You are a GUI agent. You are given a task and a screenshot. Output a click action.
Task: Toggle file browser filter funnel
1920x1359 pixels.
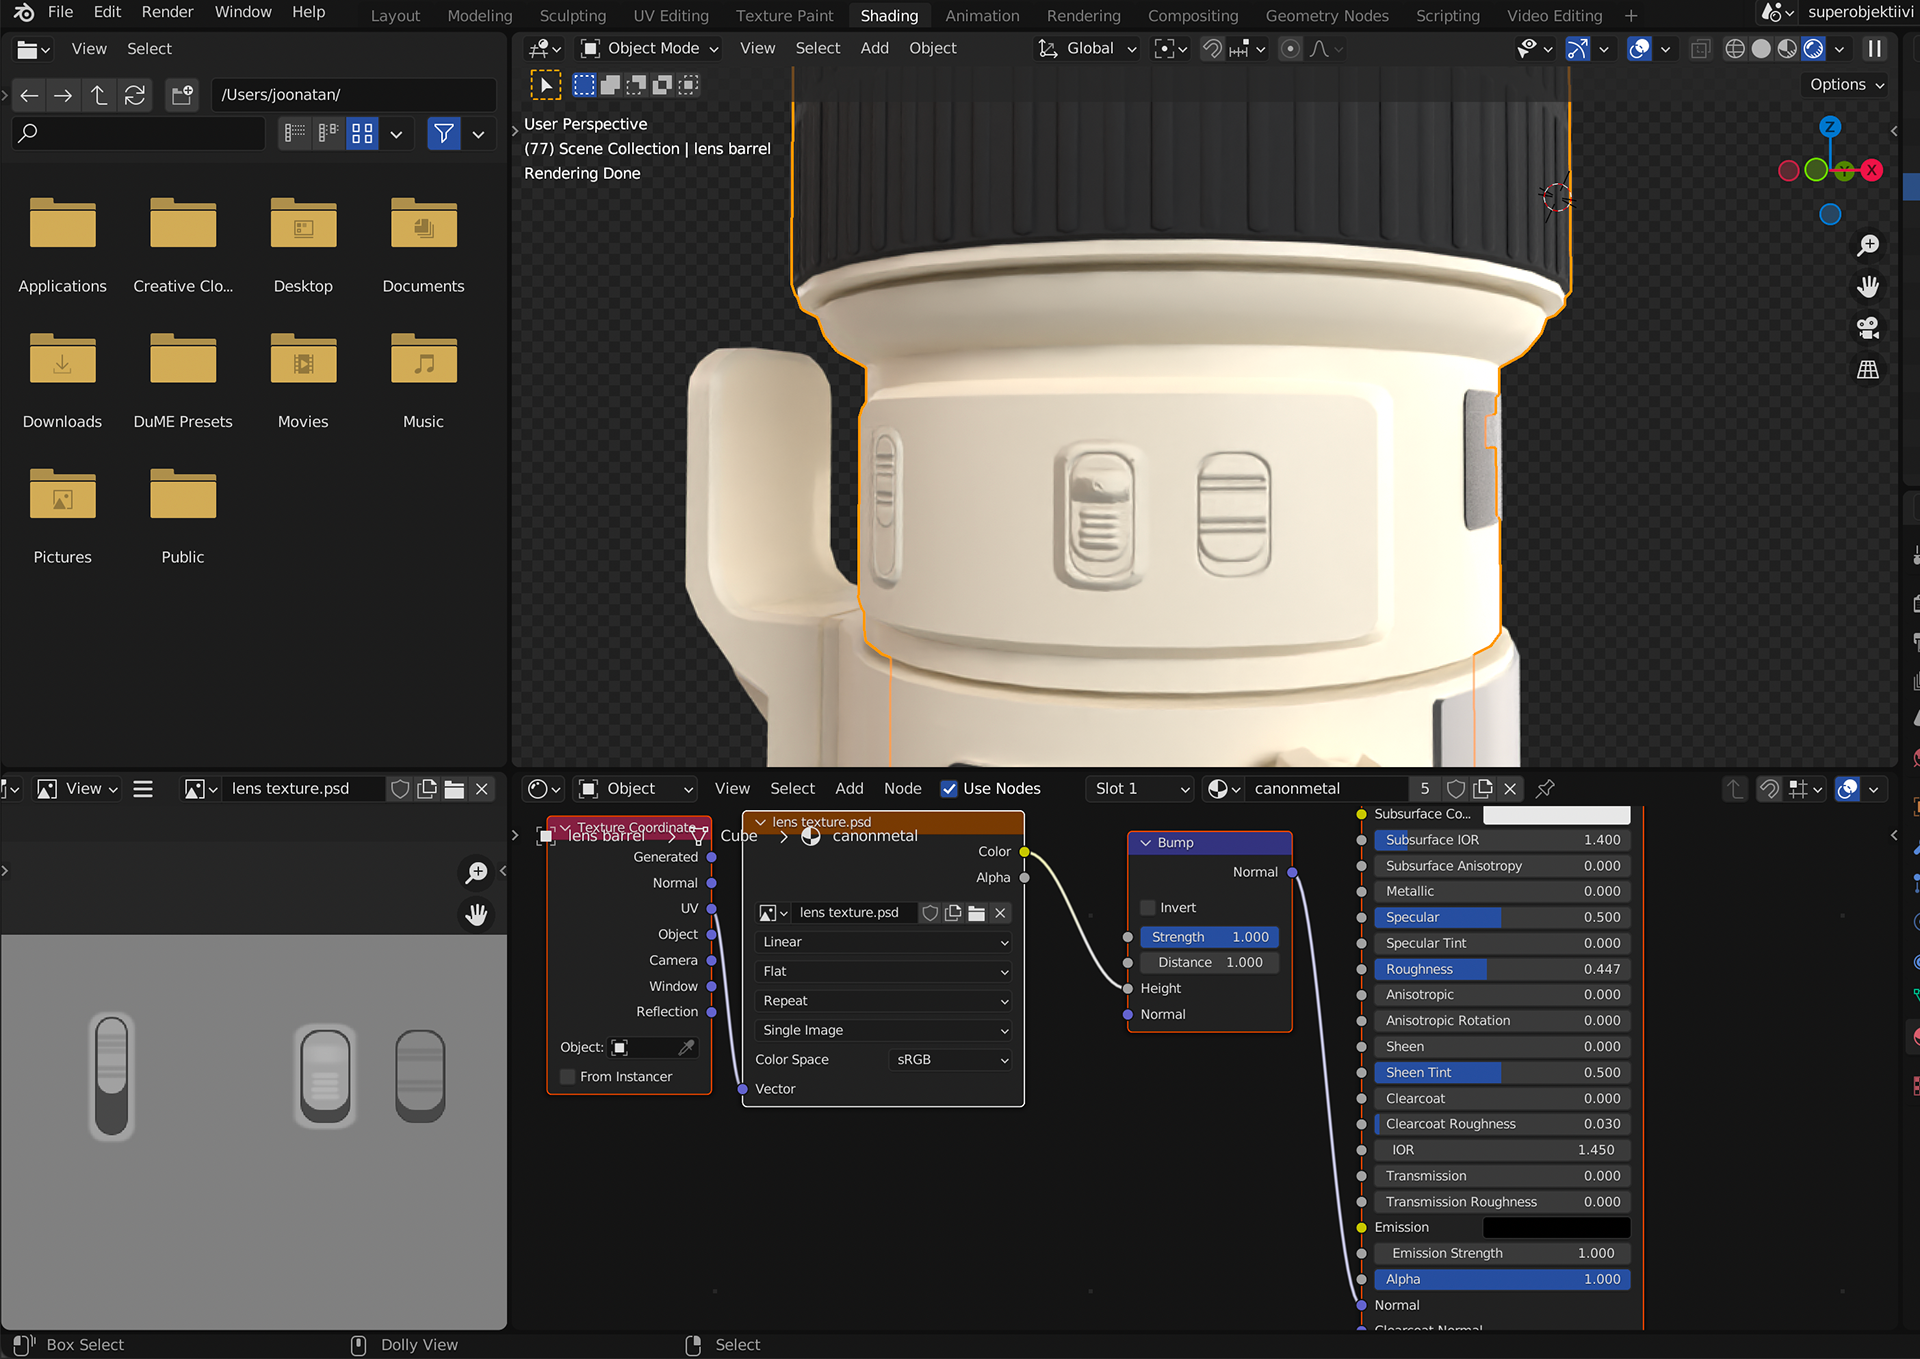point(444,133)
